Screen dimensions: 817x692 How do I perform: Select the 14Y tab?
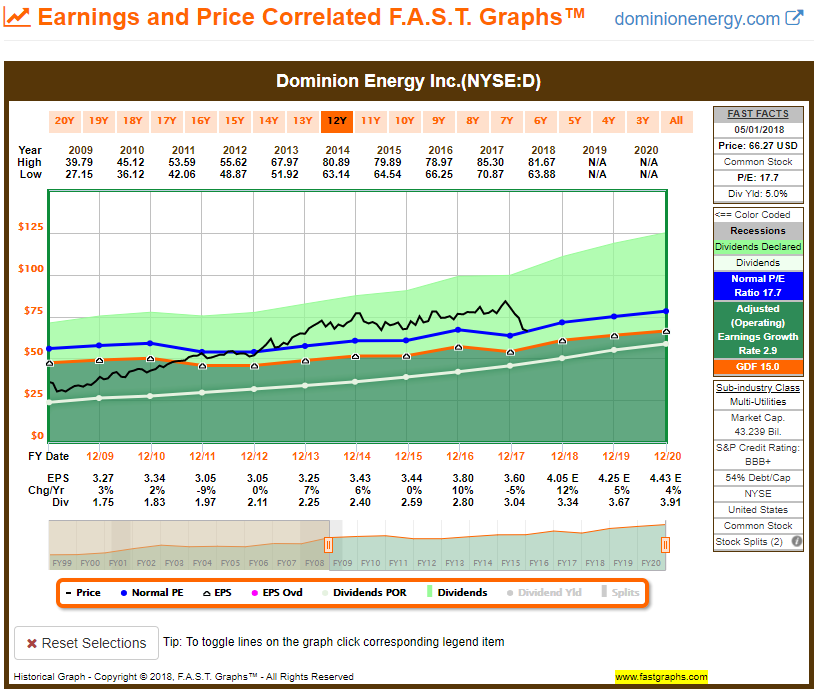coord(269,121)
